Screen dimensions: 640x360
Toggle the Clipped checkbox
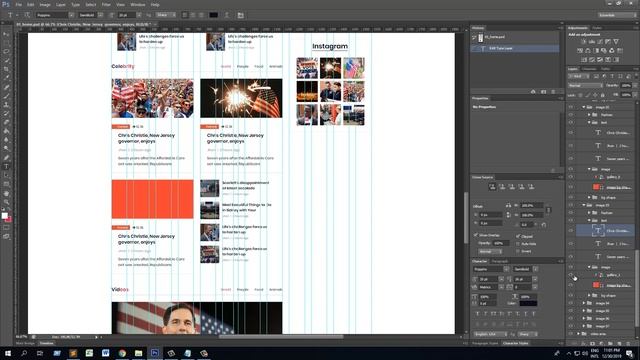[x=518, y=236]
